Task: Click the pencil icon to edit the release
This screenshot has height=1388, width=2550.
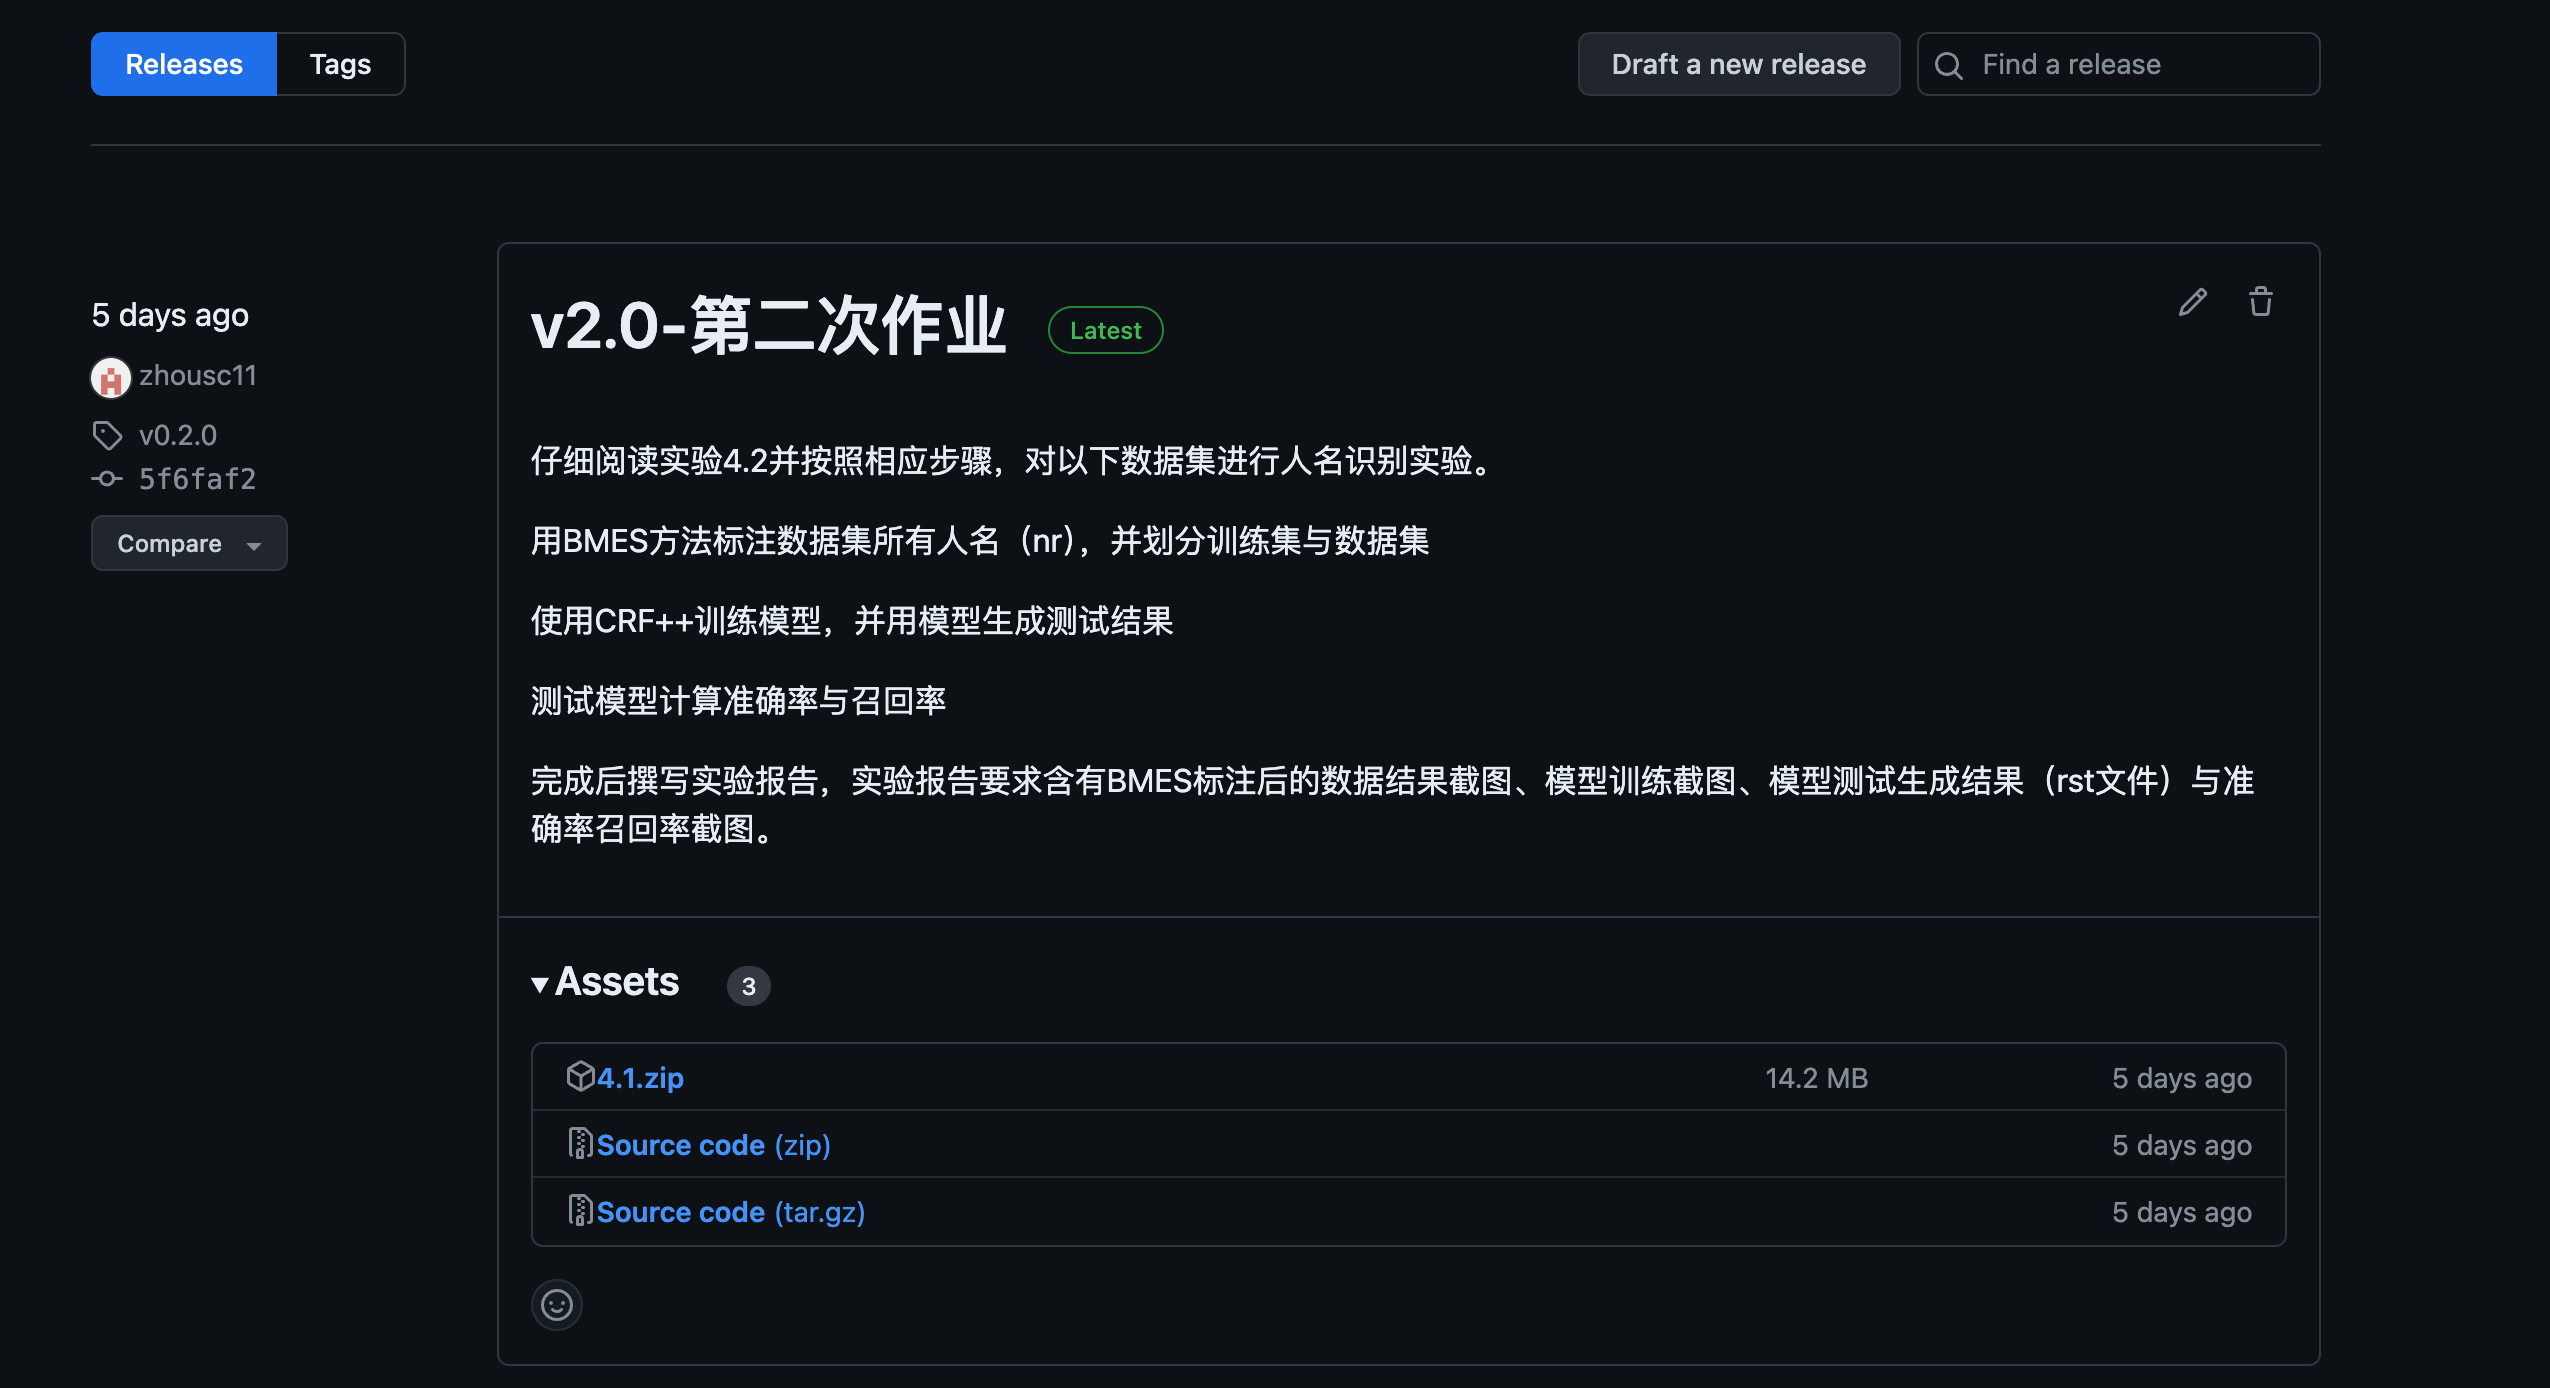Action: point(2191,301)
